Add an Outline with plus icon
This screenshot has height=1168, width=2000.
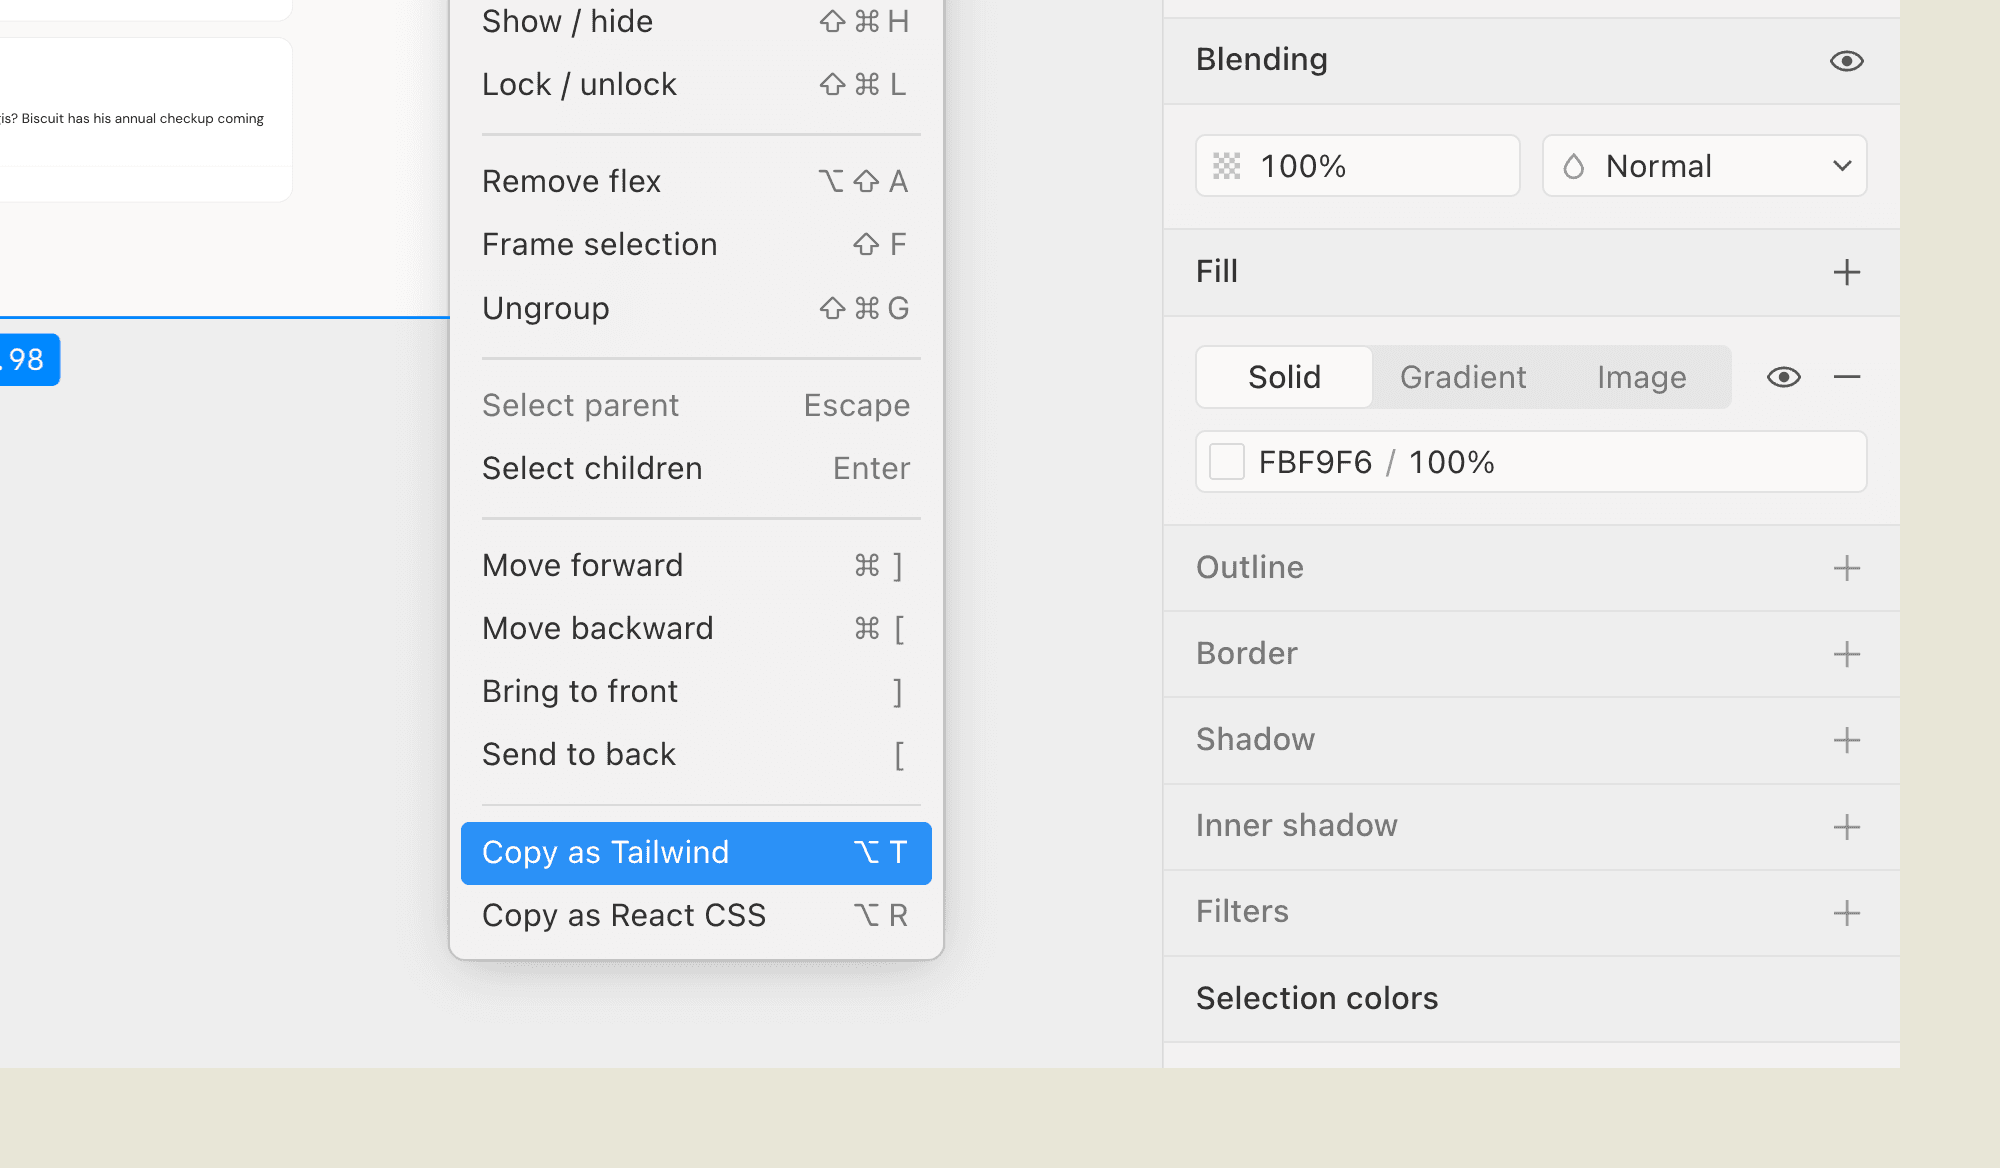point(1846,568)
